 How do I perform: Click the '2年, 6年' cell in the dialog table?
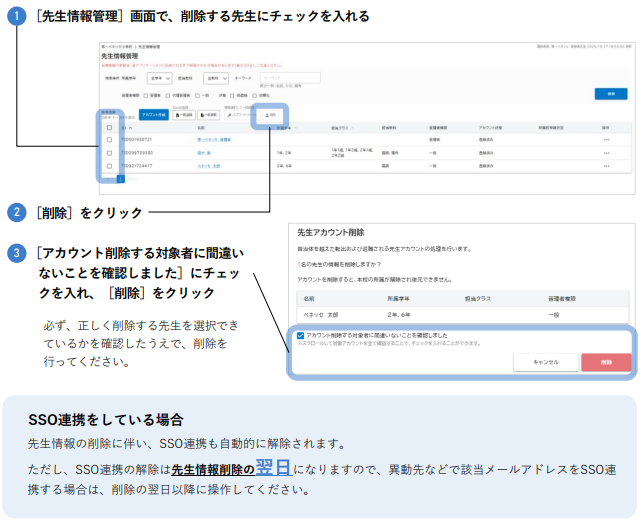(x=399, y=315)
